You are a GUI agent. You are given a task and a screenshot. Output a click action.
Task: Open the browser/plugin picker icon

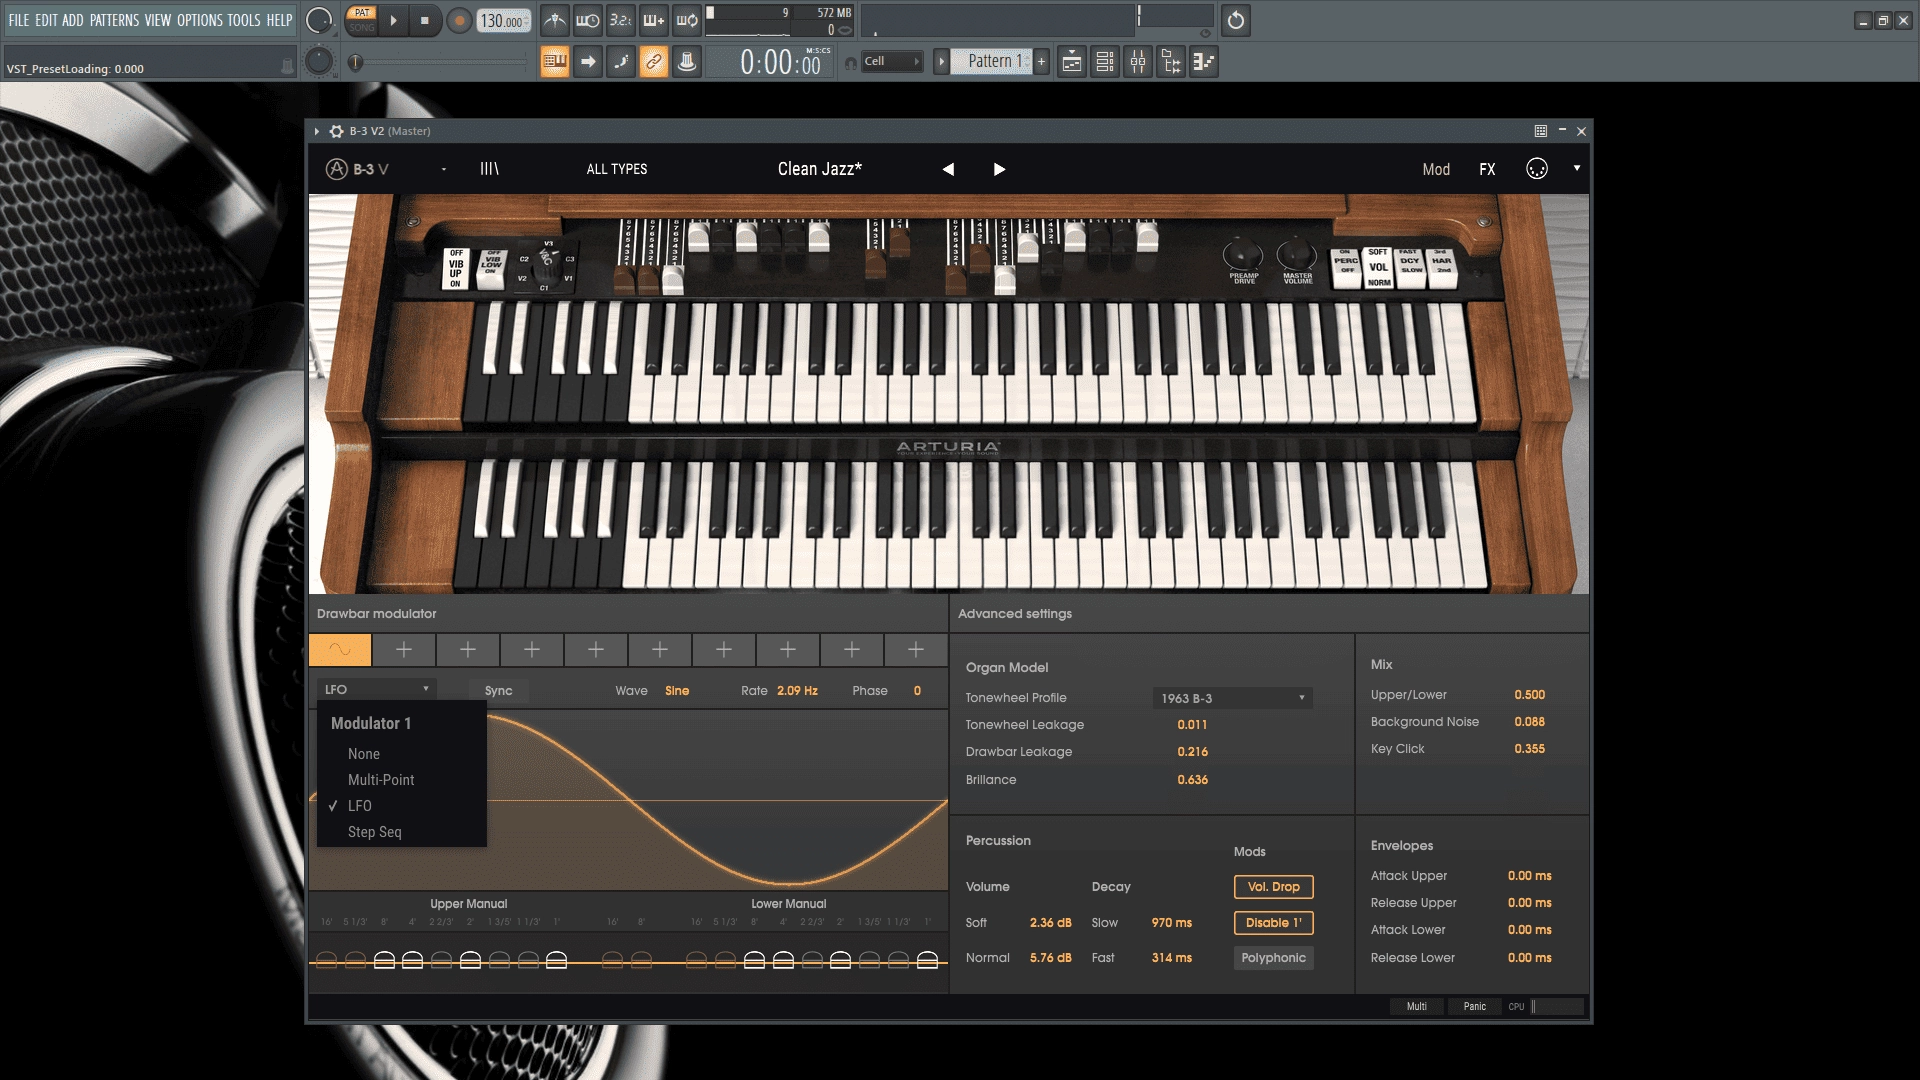point(1171,62)
